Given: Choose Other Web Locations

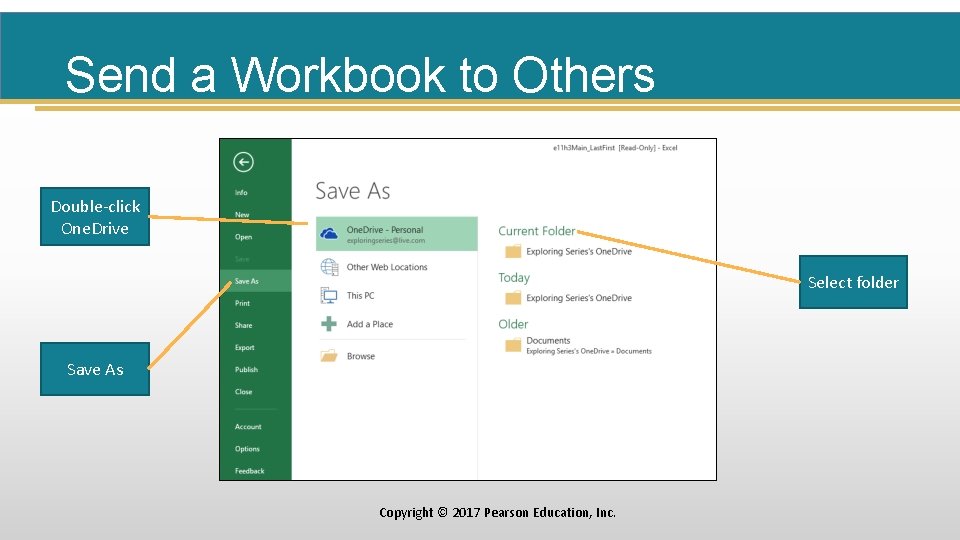Looking at the screenshot, I should click(386, 267).
